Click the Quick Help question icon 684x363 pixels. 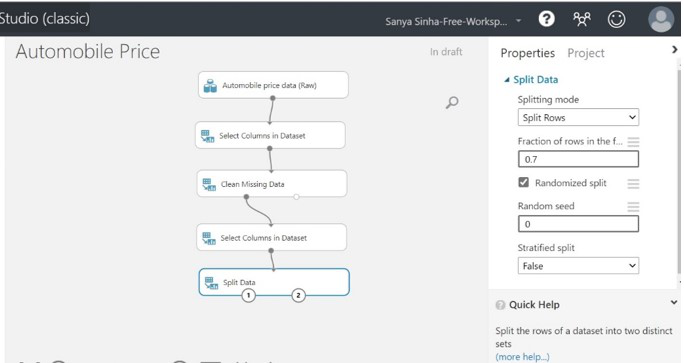pyautogui.click(x=500, y=305)
